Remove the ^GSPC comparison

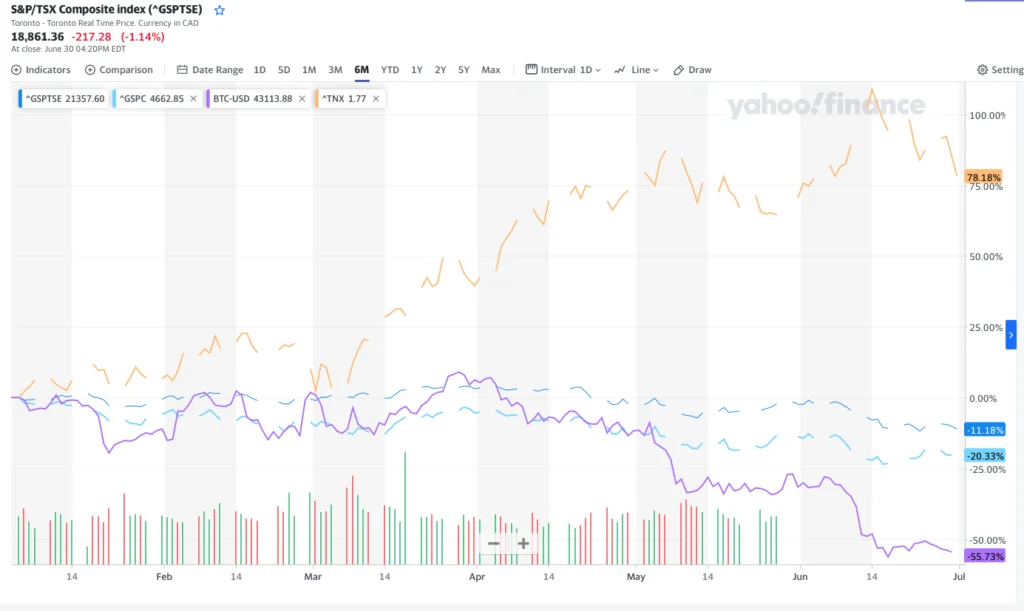point(194,99)
